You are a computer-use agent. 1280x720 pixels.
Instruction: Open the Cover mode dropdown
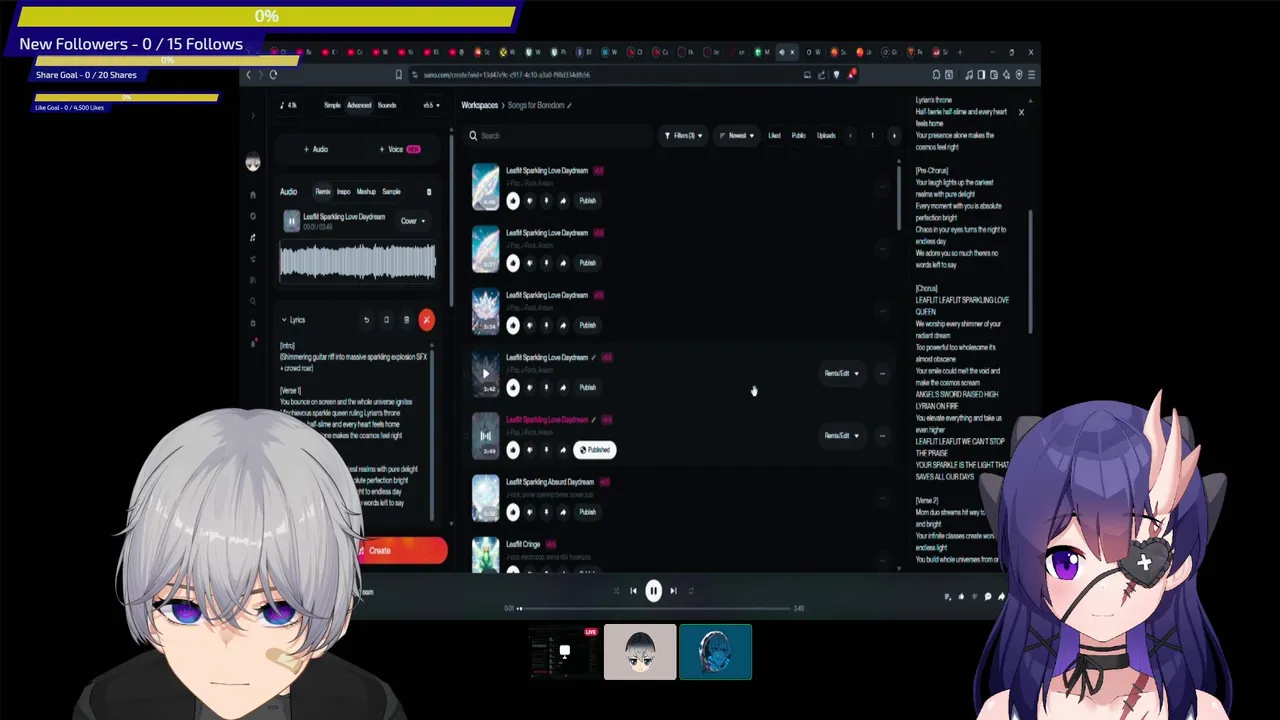point(413,221)
